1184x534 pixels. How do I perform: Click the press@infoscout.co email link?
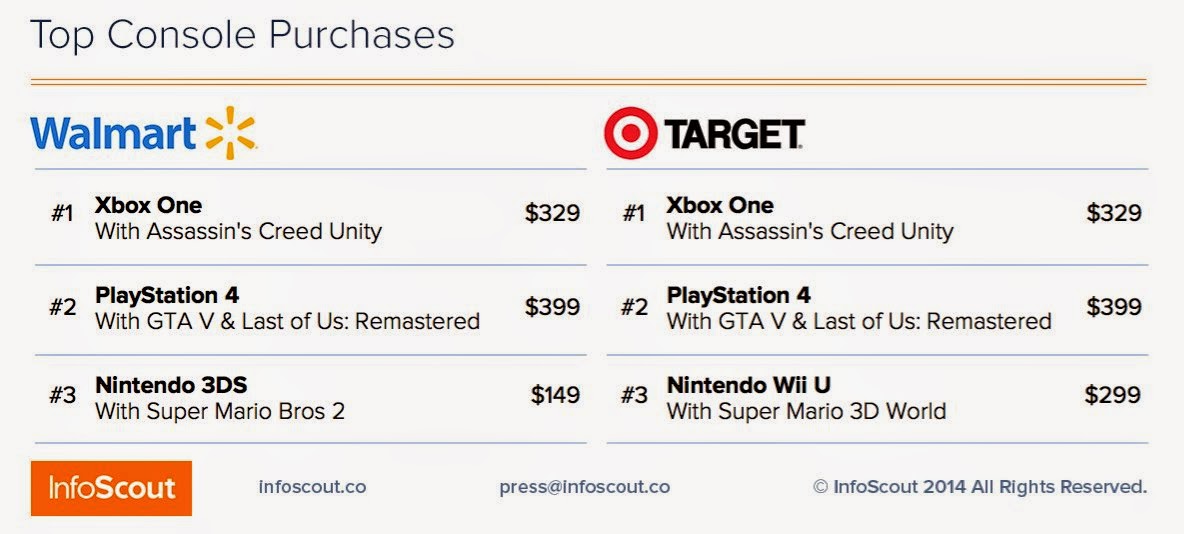[x=585, y=487]
